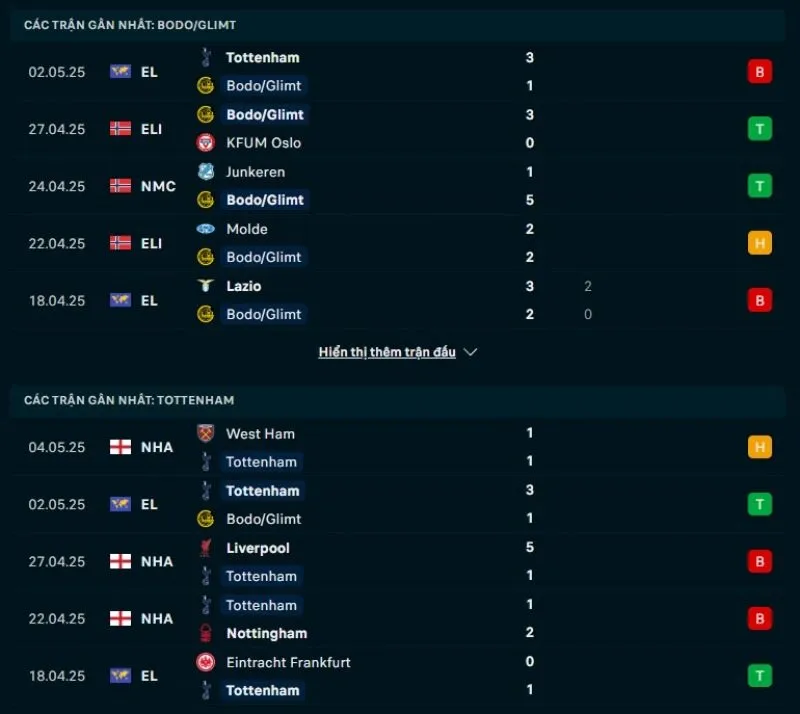Select the Liverpool club badge
The image size is (800, 714).
pos(207,548)
